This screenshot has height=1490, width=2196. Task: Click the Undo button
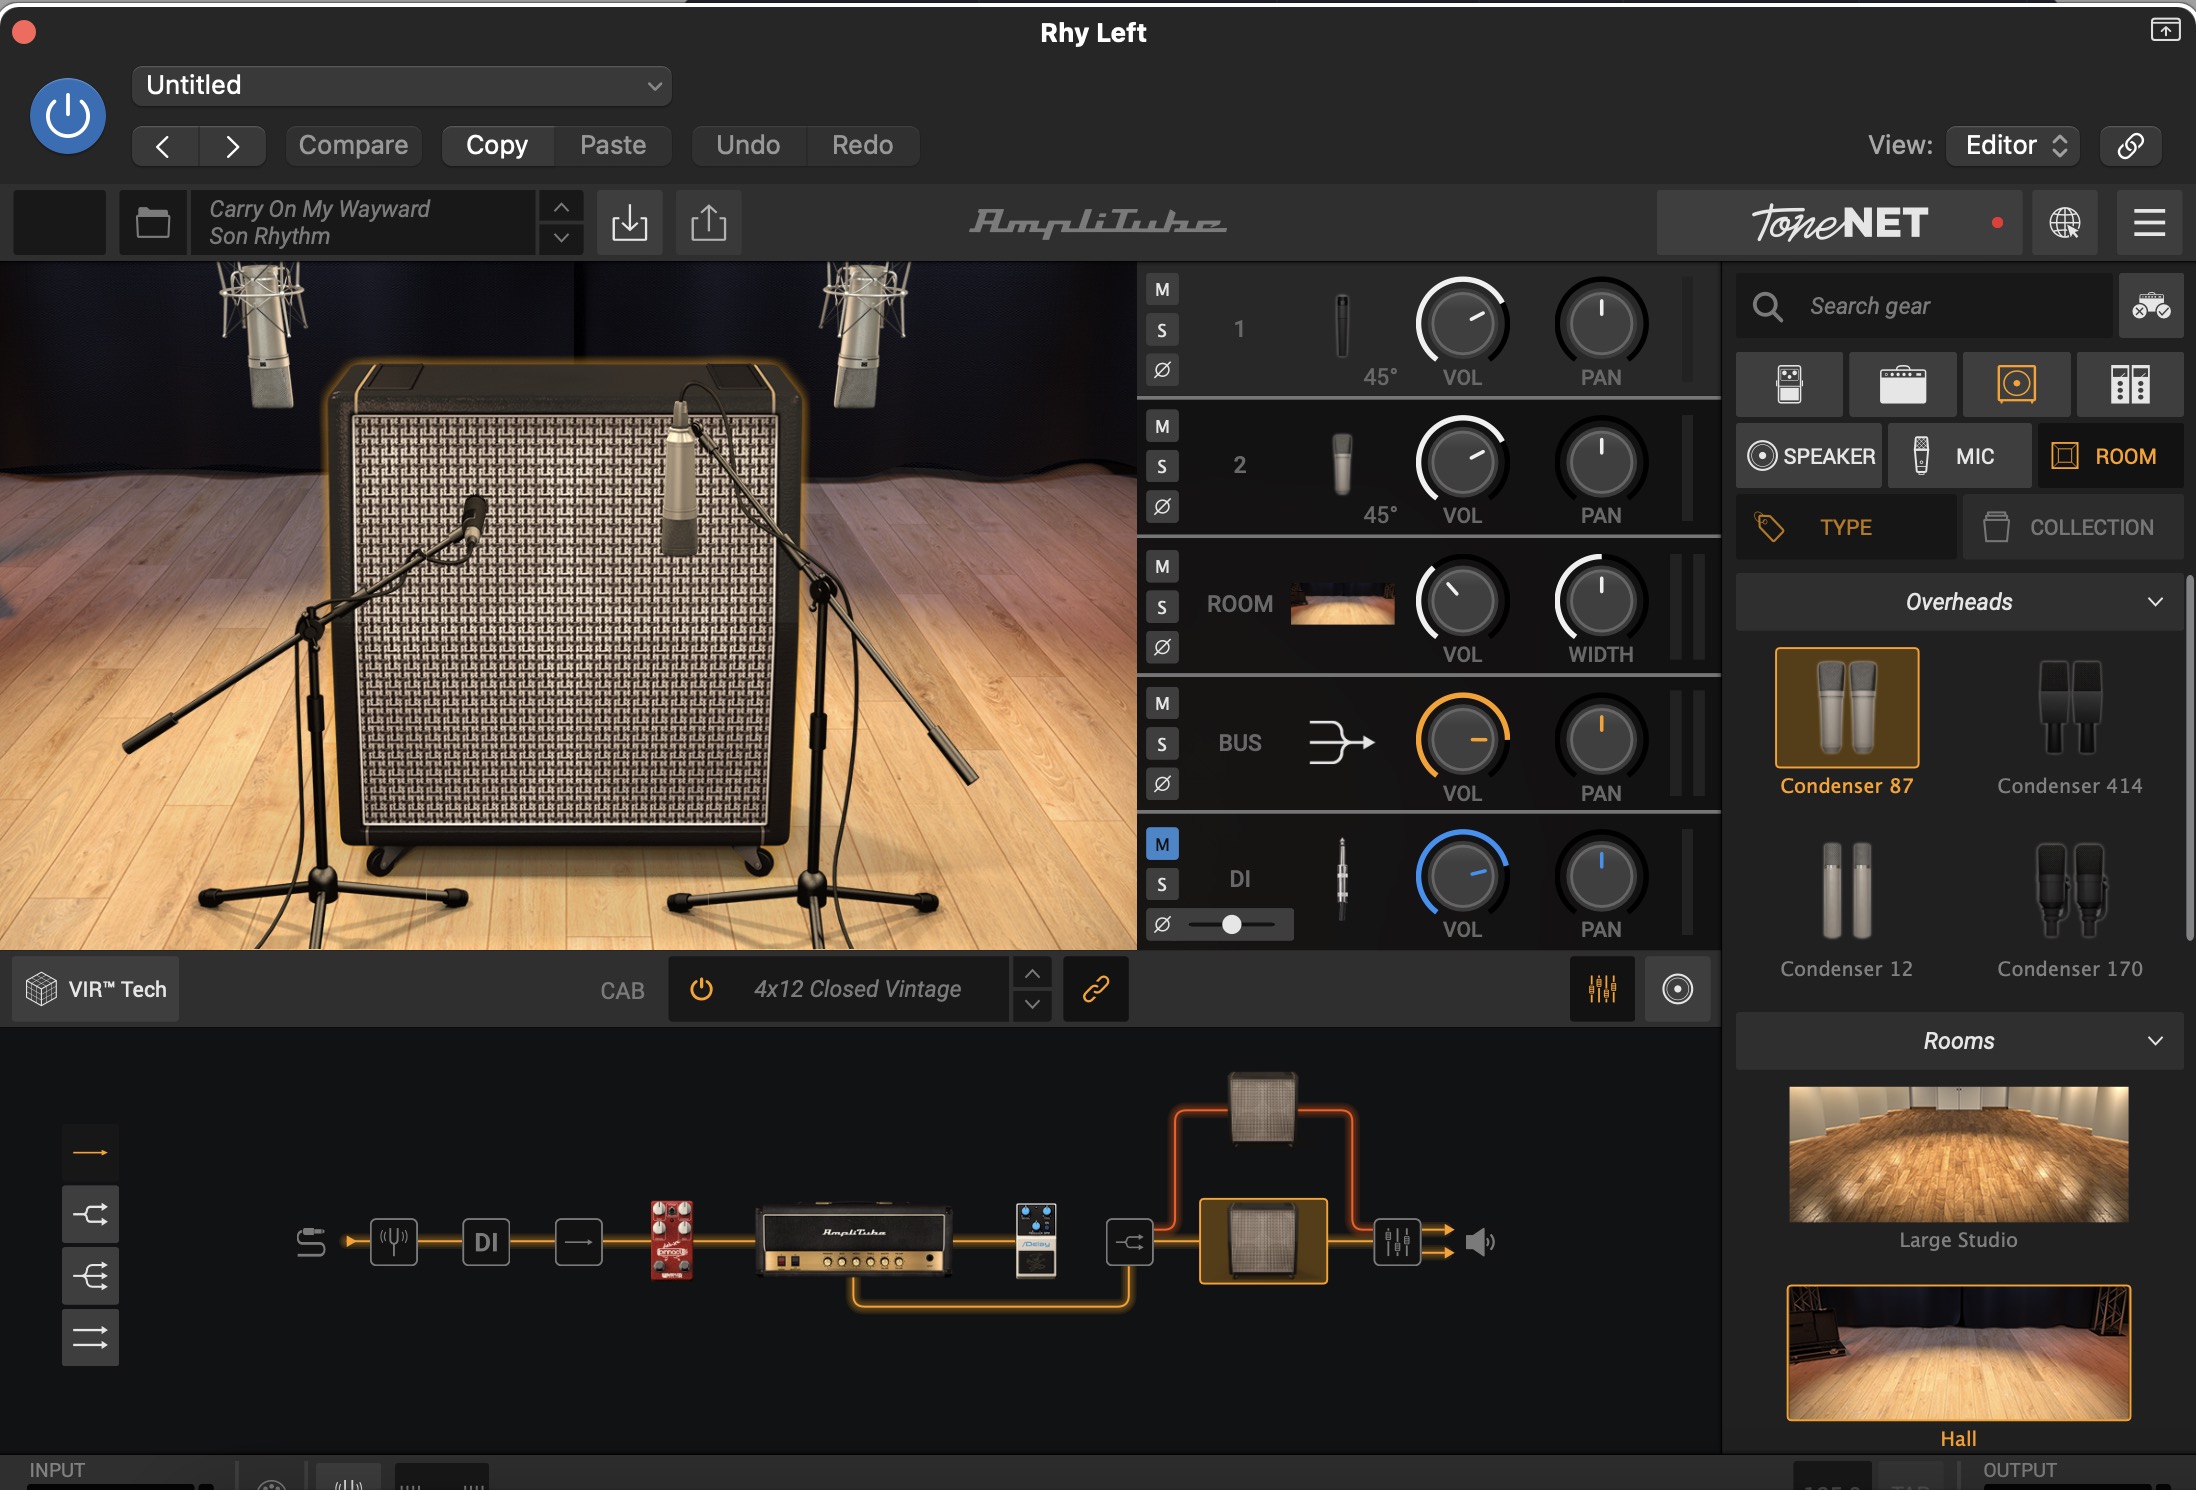click(748, 146)
